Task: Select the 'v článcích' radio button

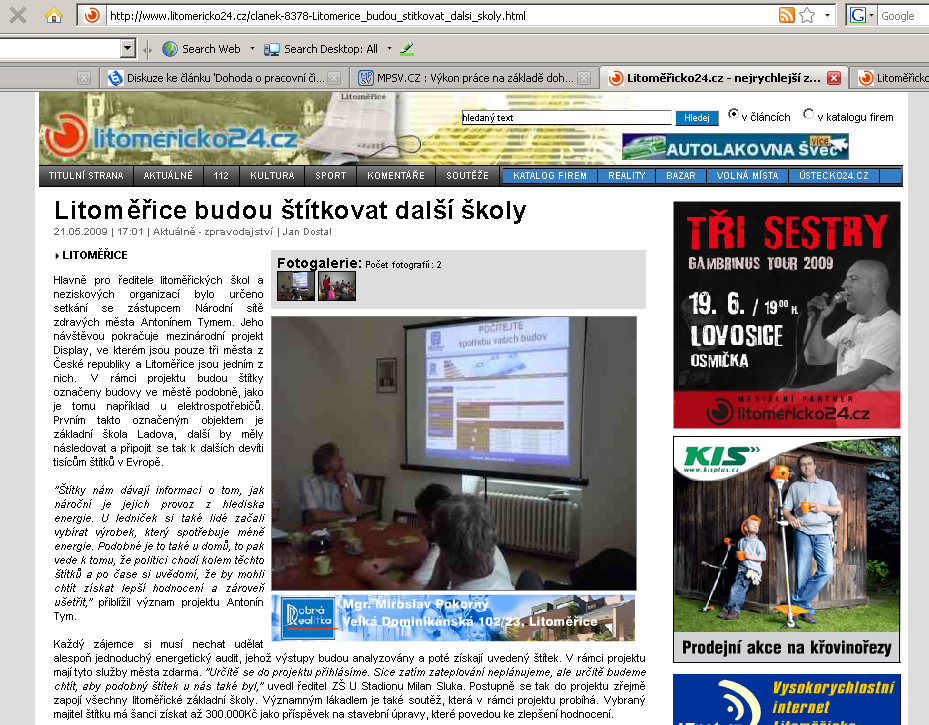Action: tap(733, 114)
